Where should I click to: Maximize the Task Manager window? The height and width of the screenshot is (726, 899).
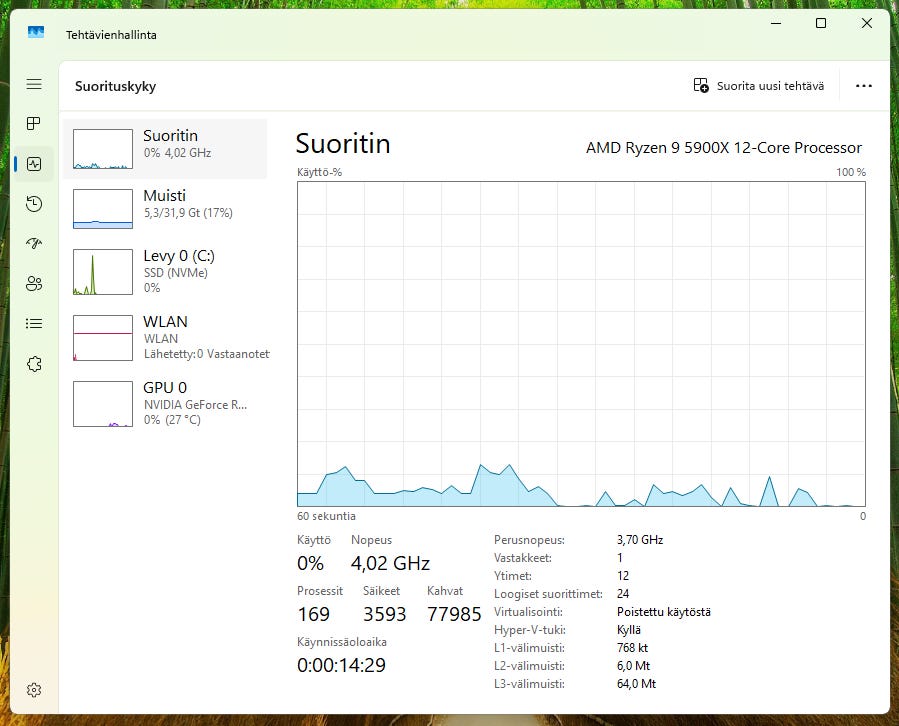click(821, 23)
